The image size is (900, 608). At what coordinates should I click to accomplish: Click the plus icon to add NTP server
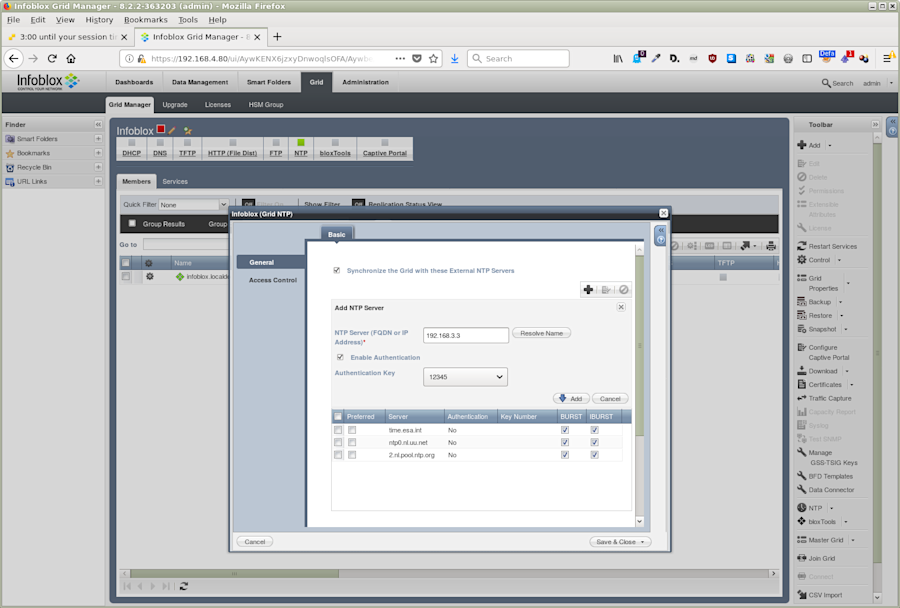pos(588,290)
